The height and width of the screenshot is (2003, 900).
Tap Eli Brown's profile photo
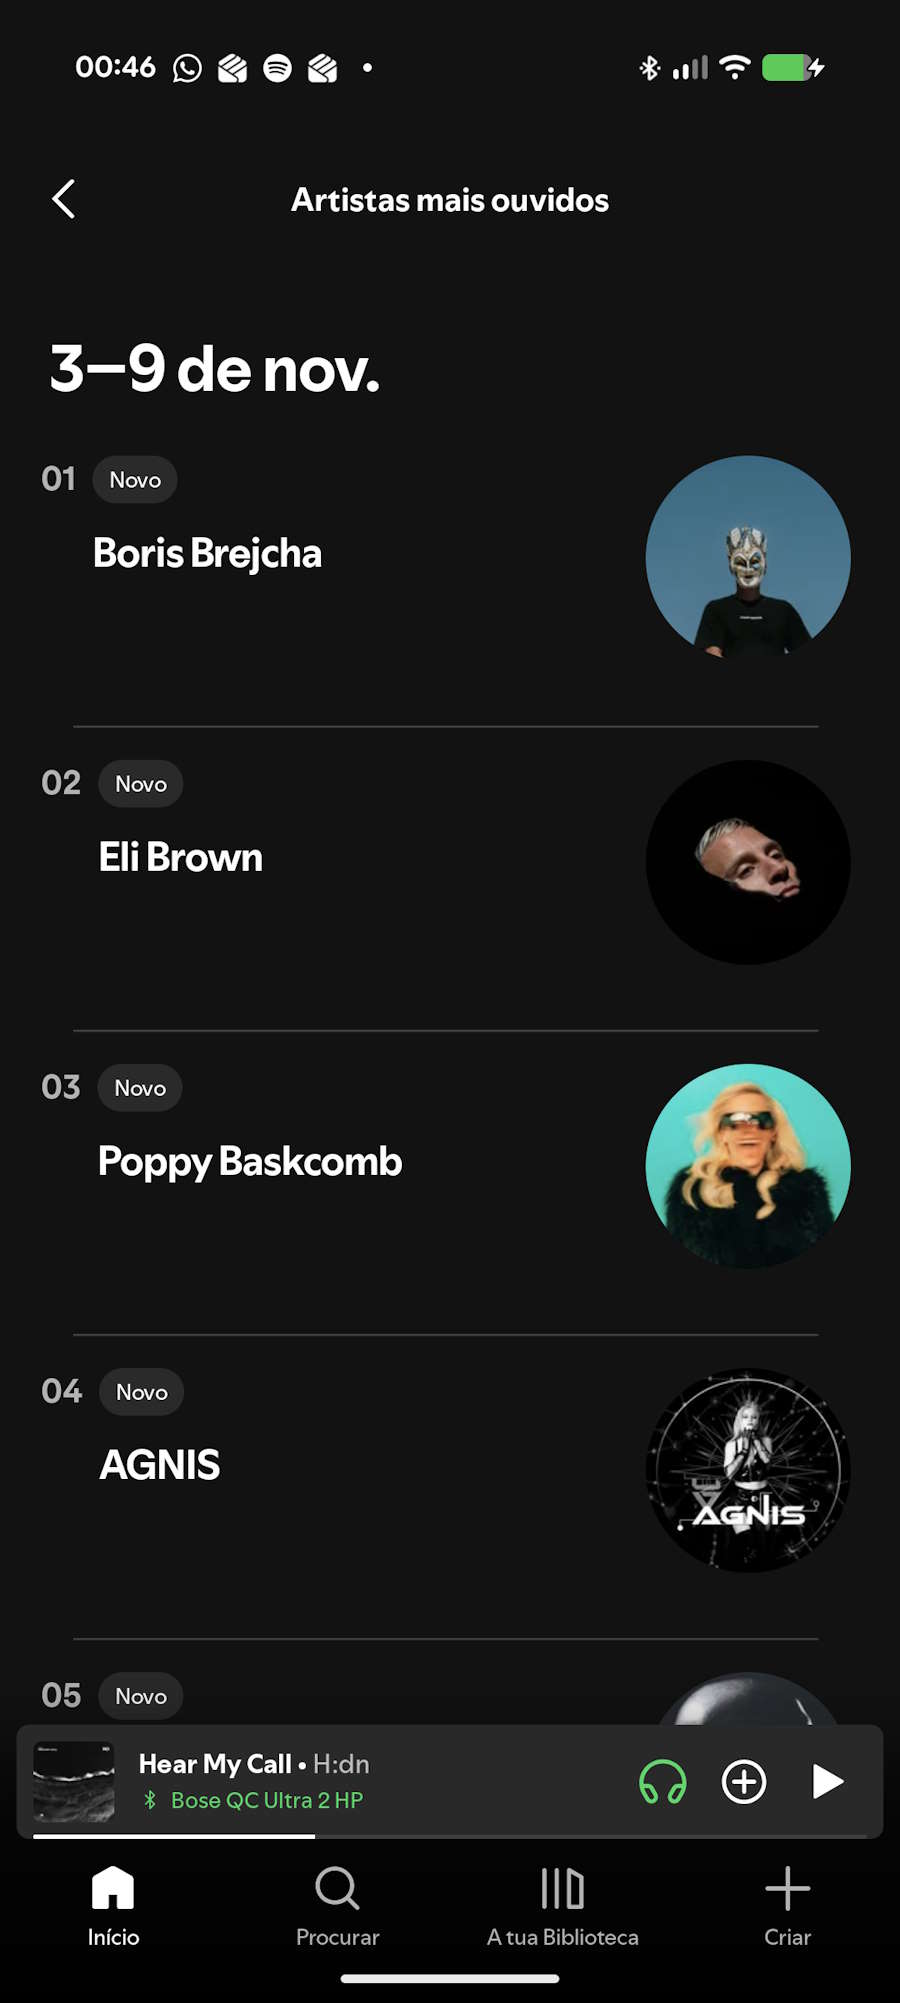click(748, 862)
